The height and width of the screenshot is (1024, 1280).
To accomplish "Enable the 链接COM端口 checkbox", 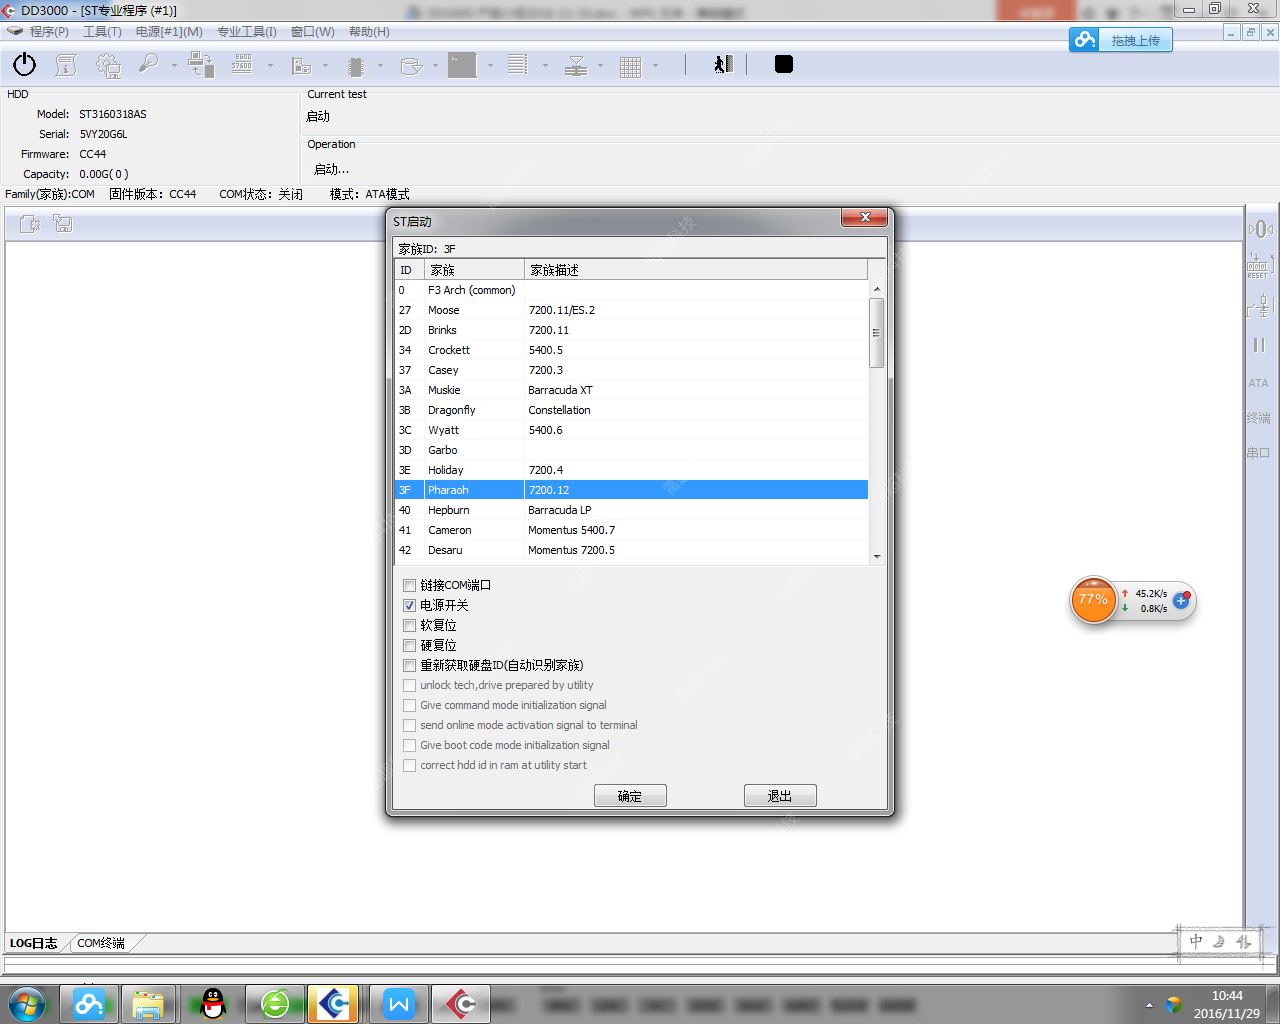I will [409, 585].
